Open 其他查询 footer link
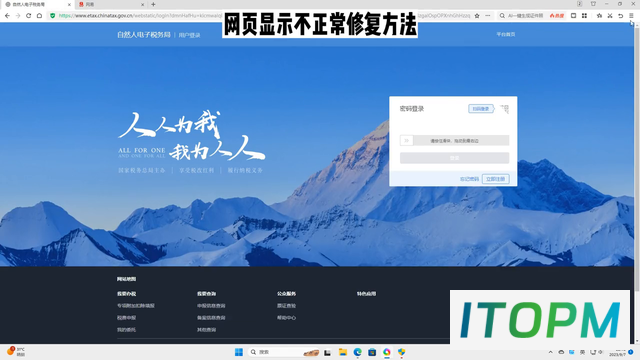 point(207,330)
